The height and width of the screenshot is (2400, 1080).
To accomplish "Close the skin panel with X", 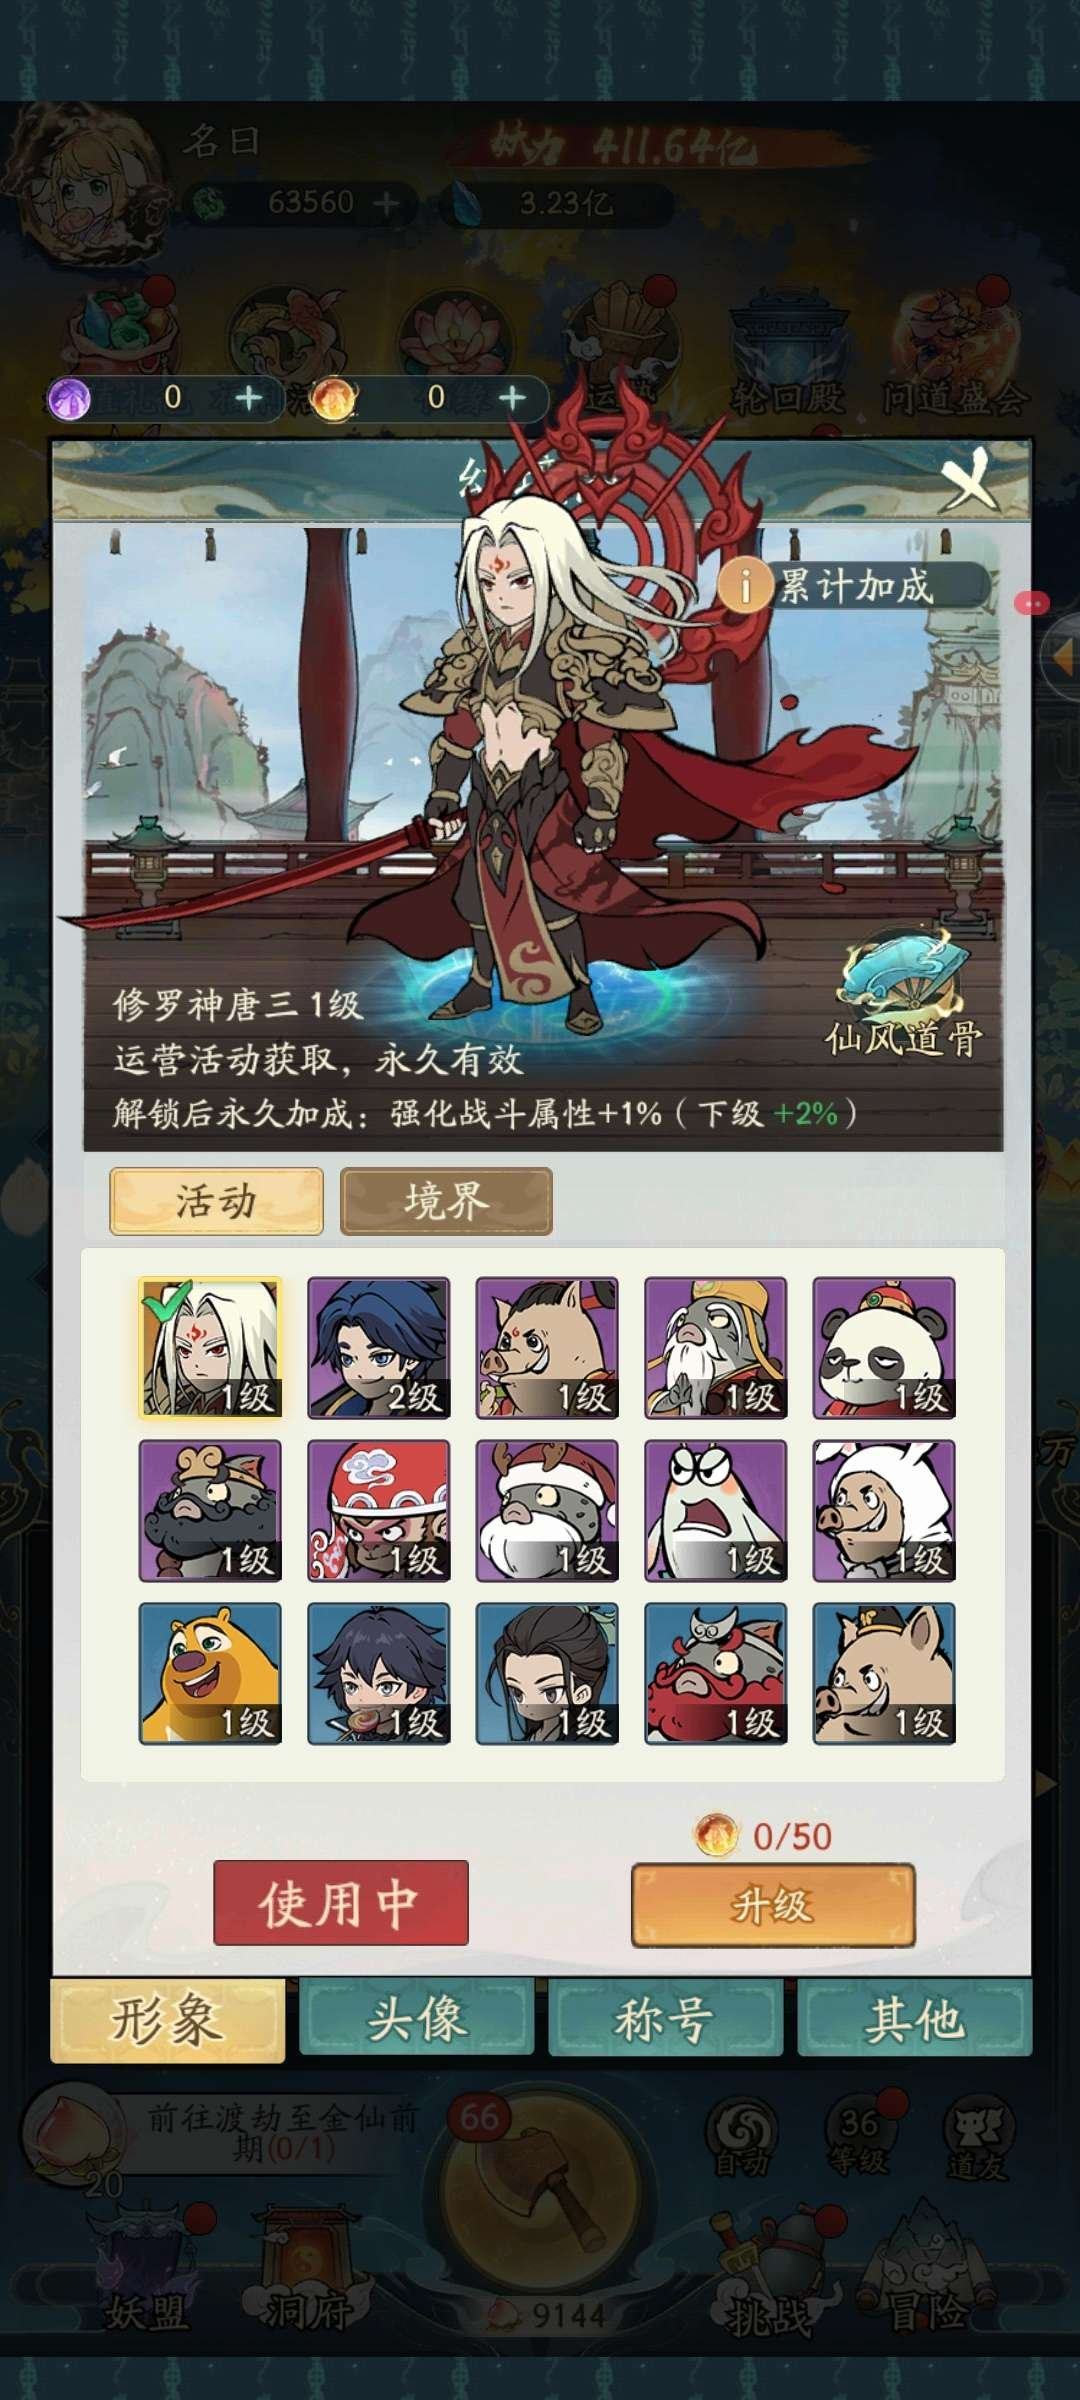I will (x=968, y=482).
